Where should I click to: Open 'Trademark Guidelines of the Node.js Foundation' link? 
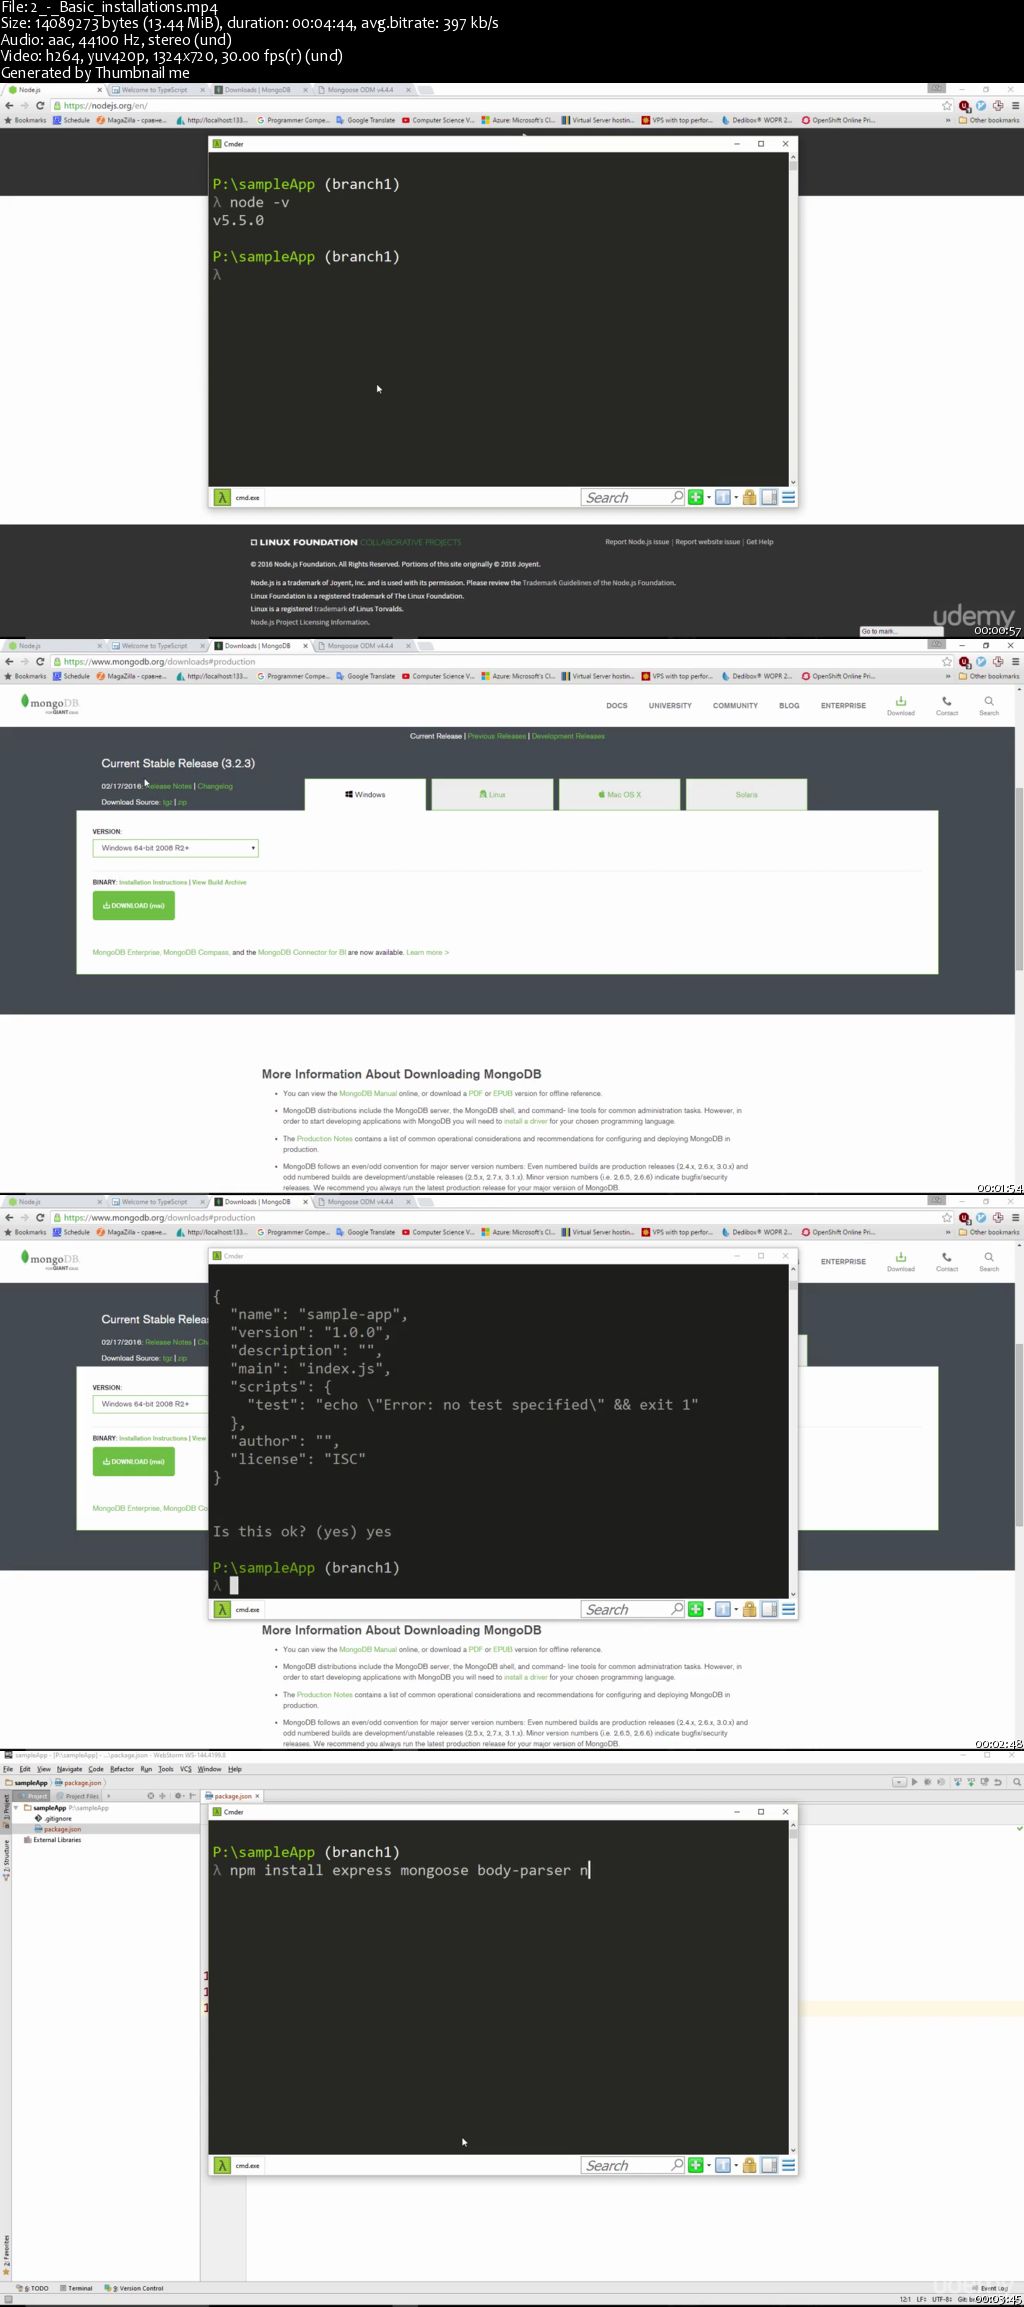[599, 583]
